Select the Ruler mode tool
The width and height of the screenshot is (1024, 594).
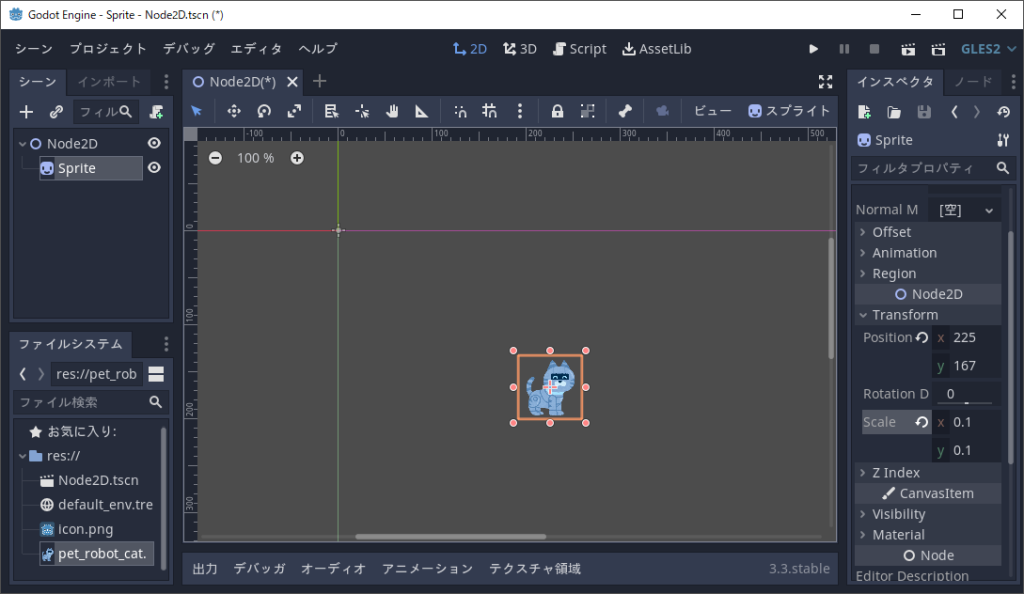pyautogui.click(x=422, y=112)
